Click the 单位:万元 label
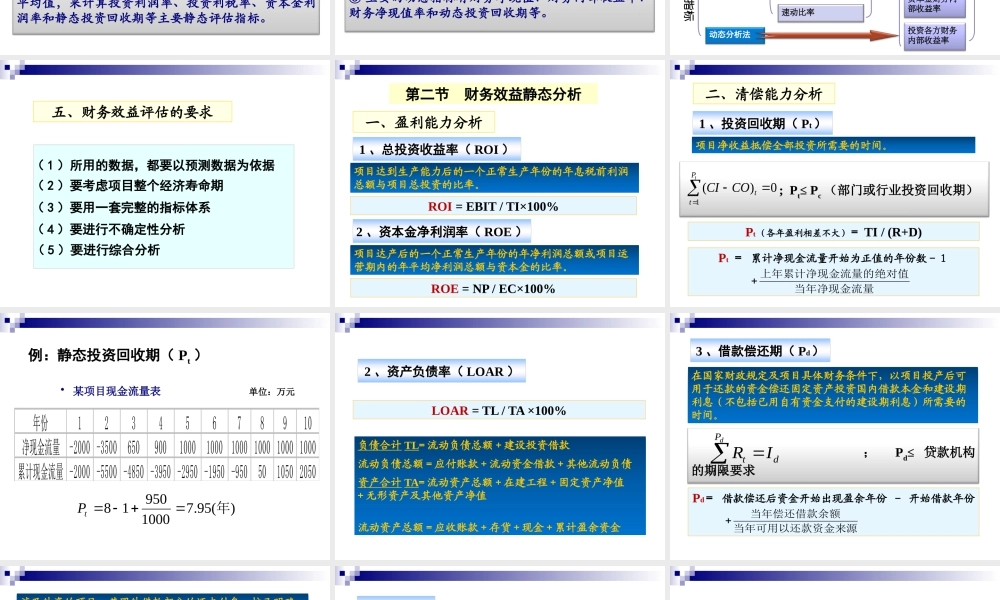The width and height of the screenshot is (1000, 600). 272,391
